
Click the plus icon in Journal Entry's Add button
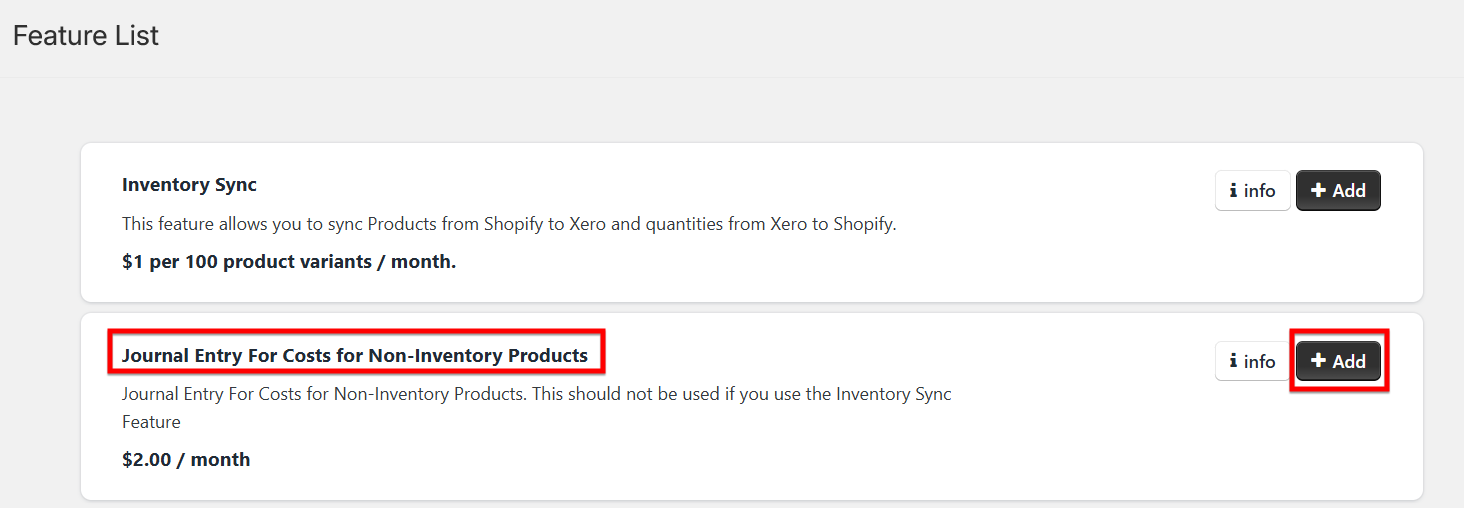(x=1318, y=361)
